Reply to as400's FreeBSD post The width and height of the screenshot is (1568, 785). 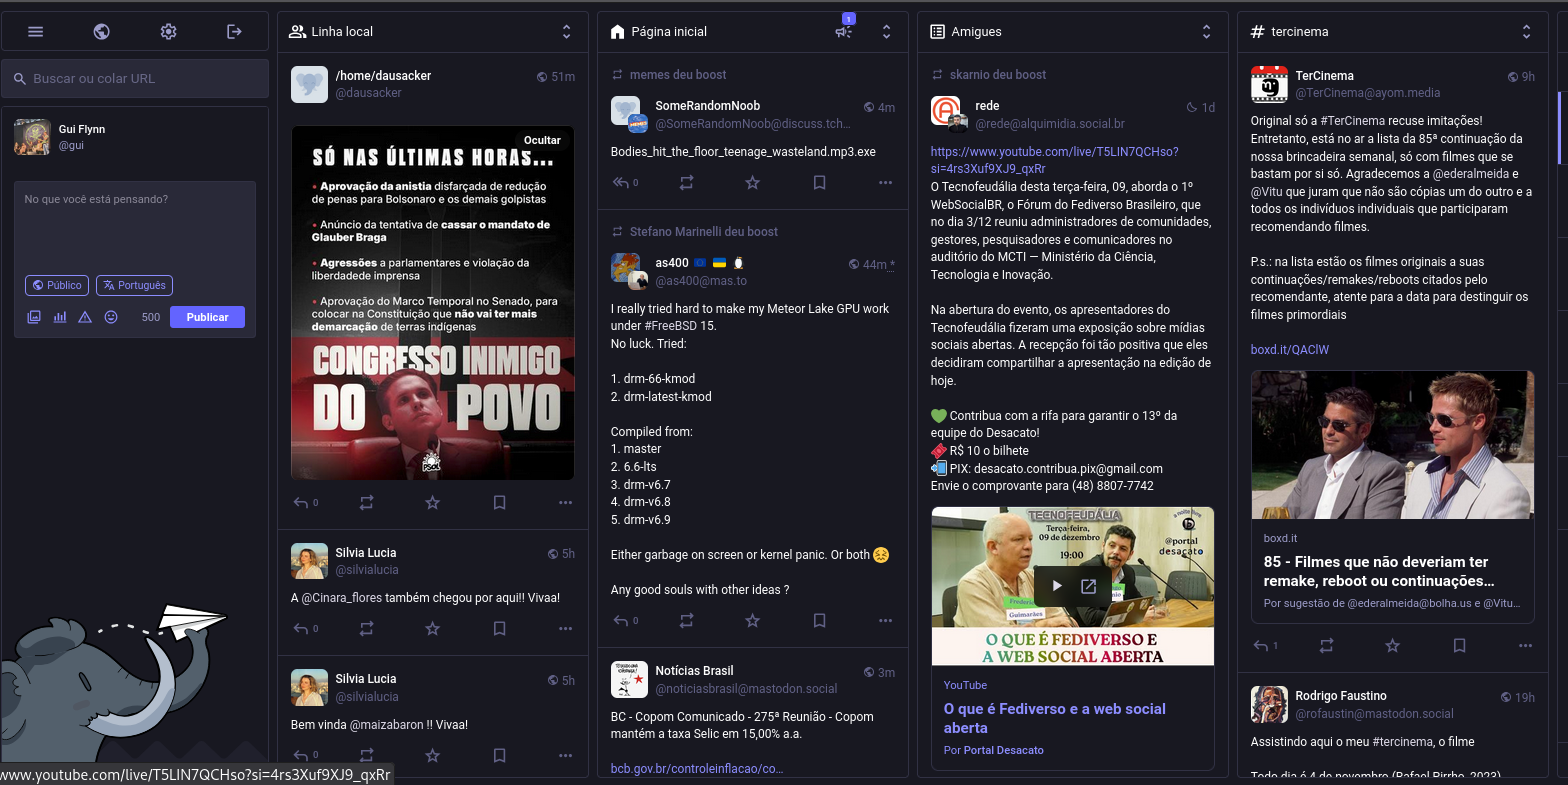pos(621,620)
